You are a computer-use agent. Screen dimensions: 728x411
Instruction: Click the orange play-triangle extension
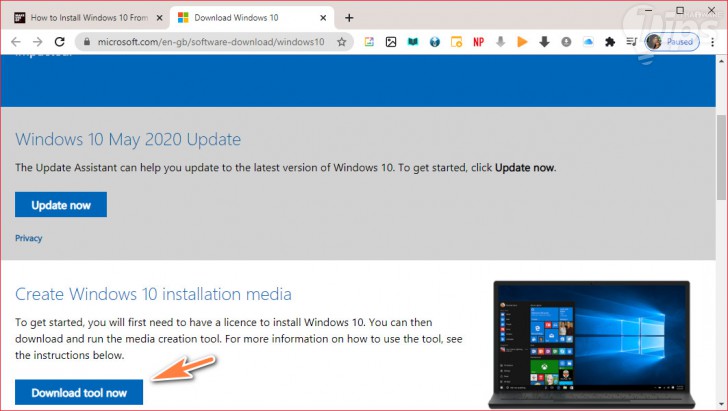522,42
